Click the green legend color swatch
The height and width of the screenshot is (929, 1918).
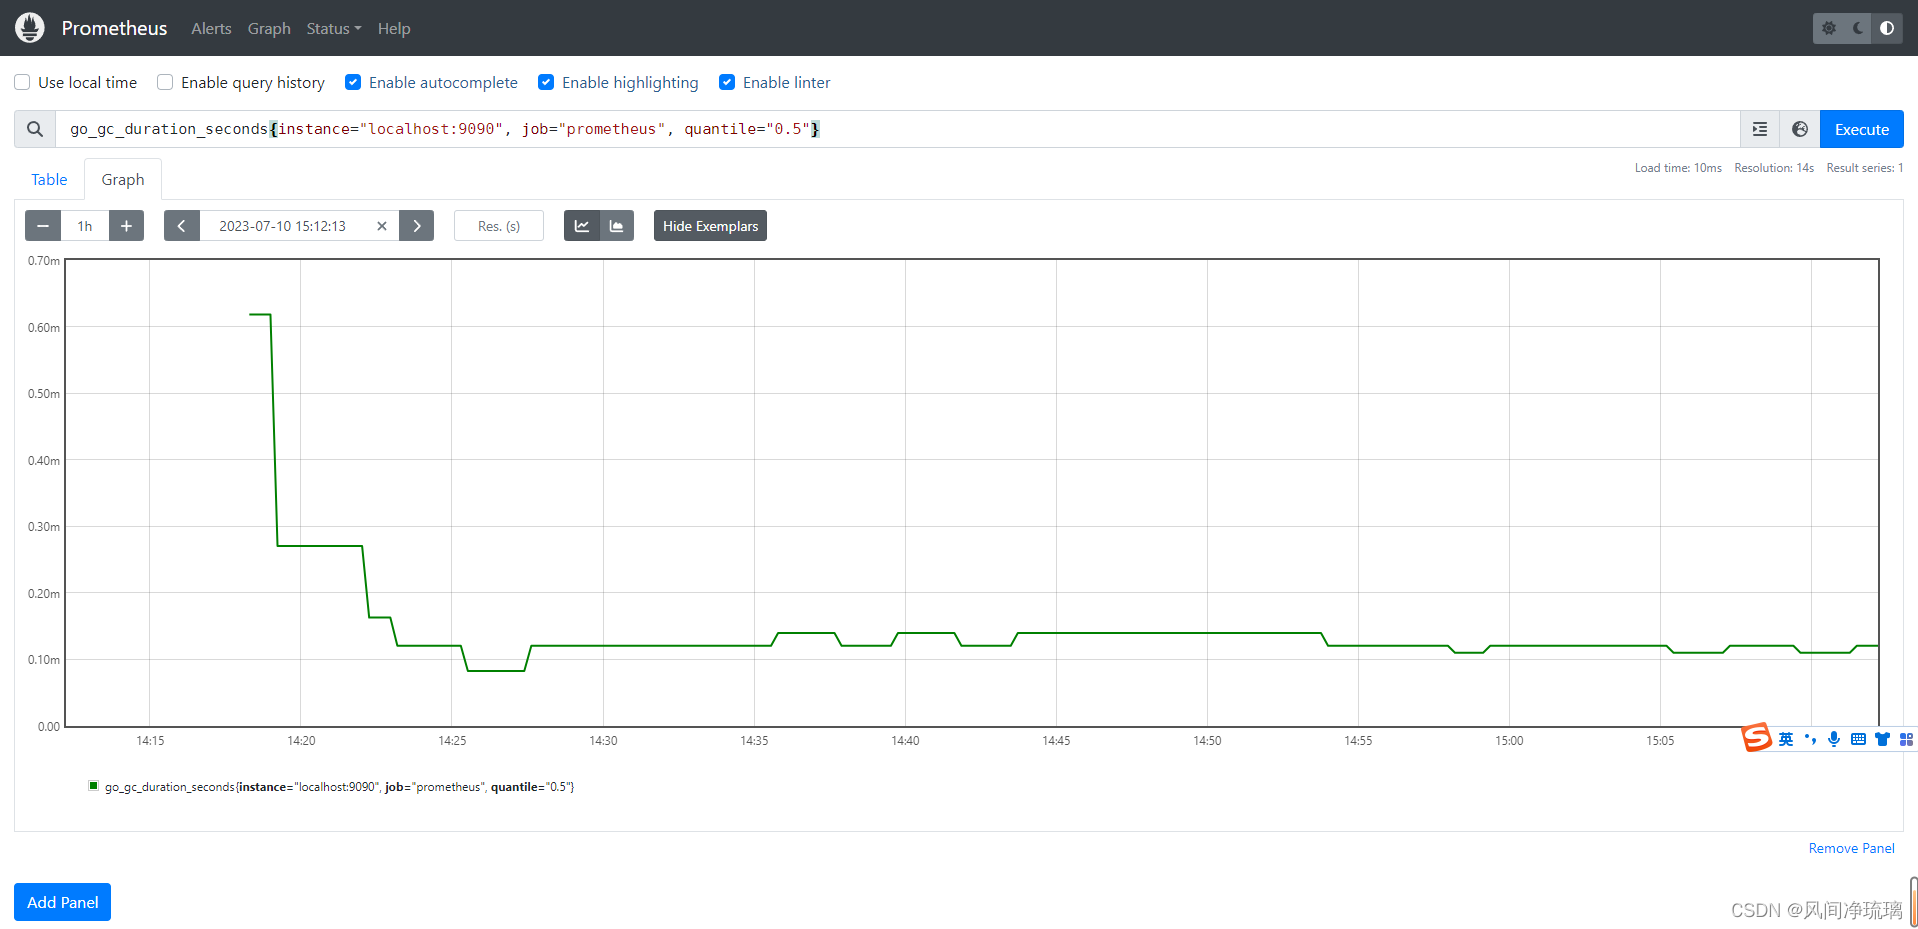(x=94, y=786)
